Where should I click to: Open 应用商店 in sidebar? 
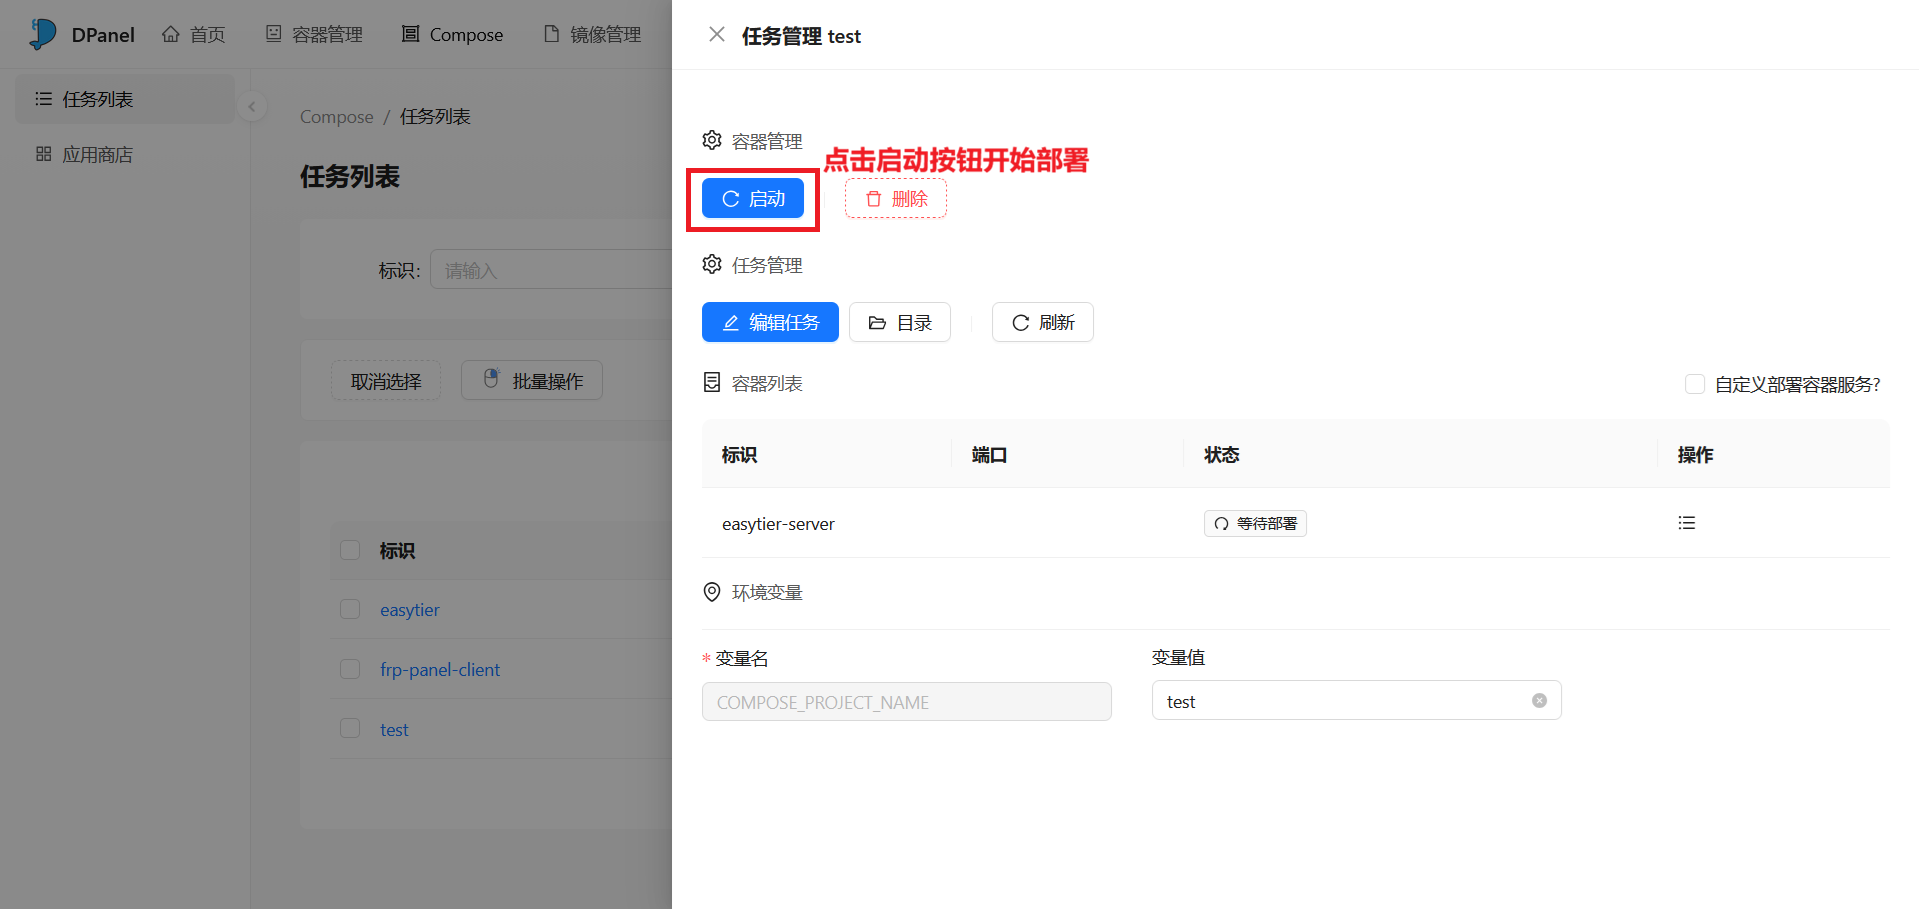pos(125,154)
